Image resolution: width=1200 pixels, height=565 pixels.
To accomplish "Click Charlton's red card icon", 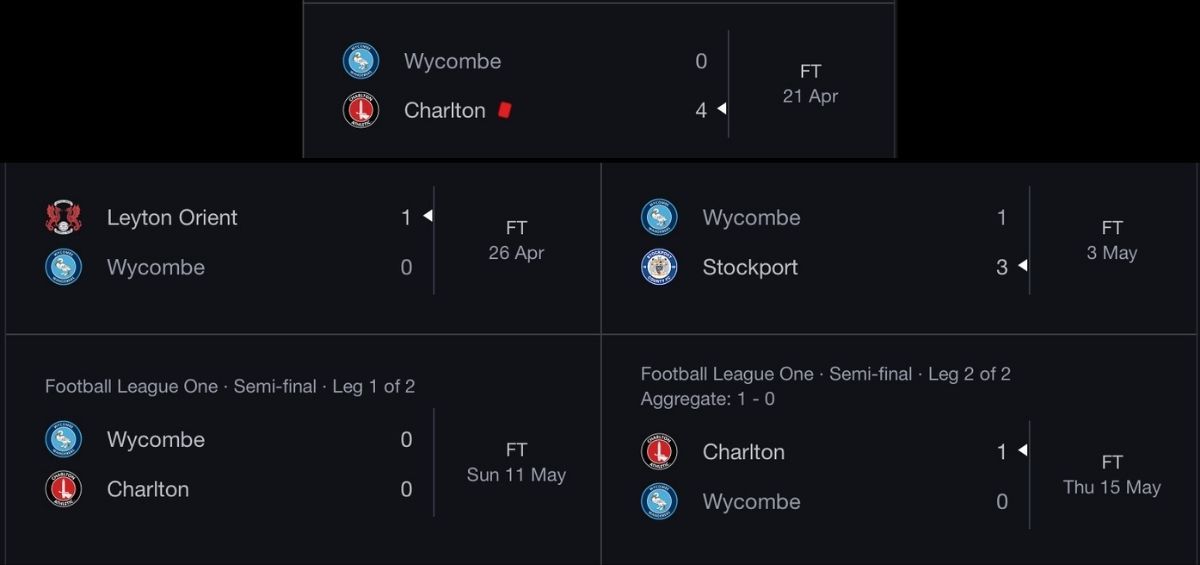I will click(505, 110).
